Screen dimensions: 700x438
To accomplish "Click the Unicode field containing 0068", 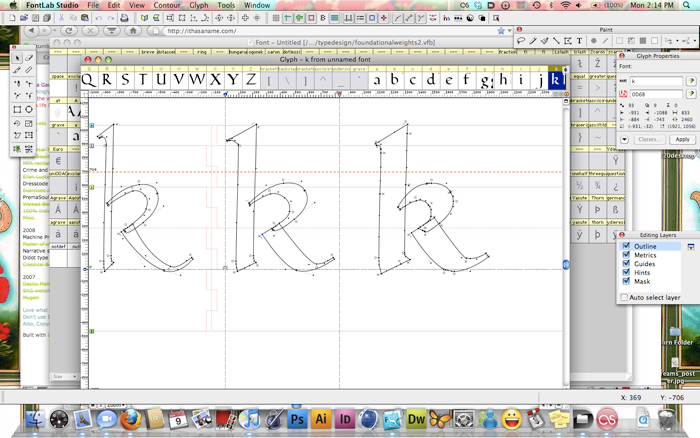I will (x=656, y=94).
